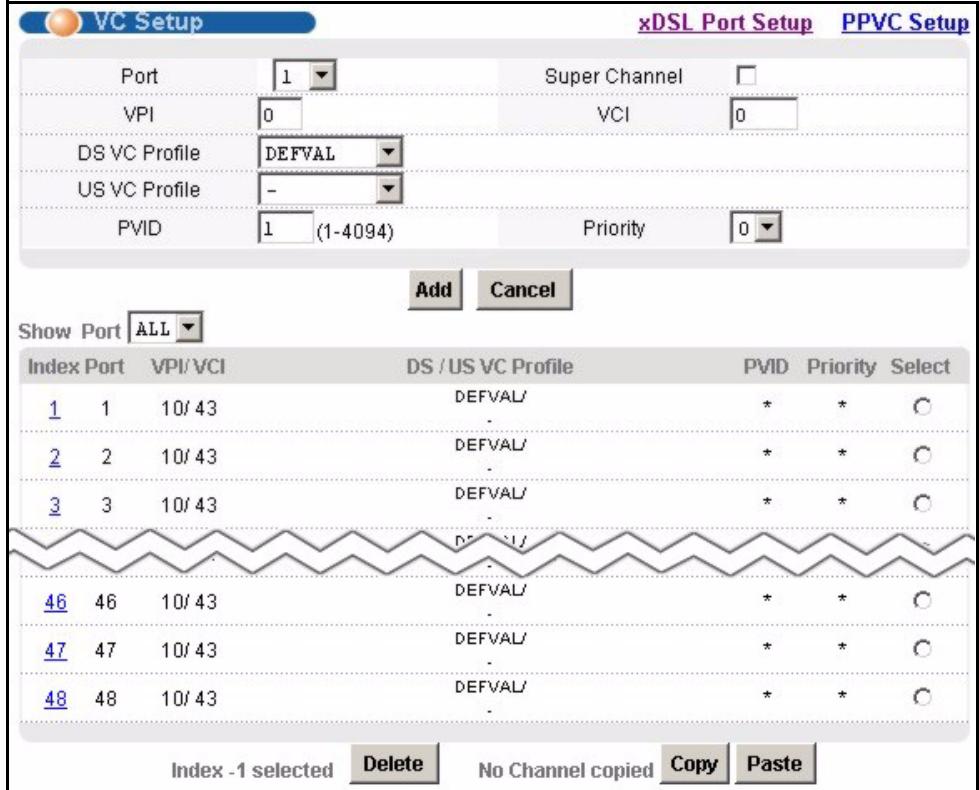Viewport: 979px width, 790px height.
Task: Click 10/ 43 value in row 48
Action: 189,698
